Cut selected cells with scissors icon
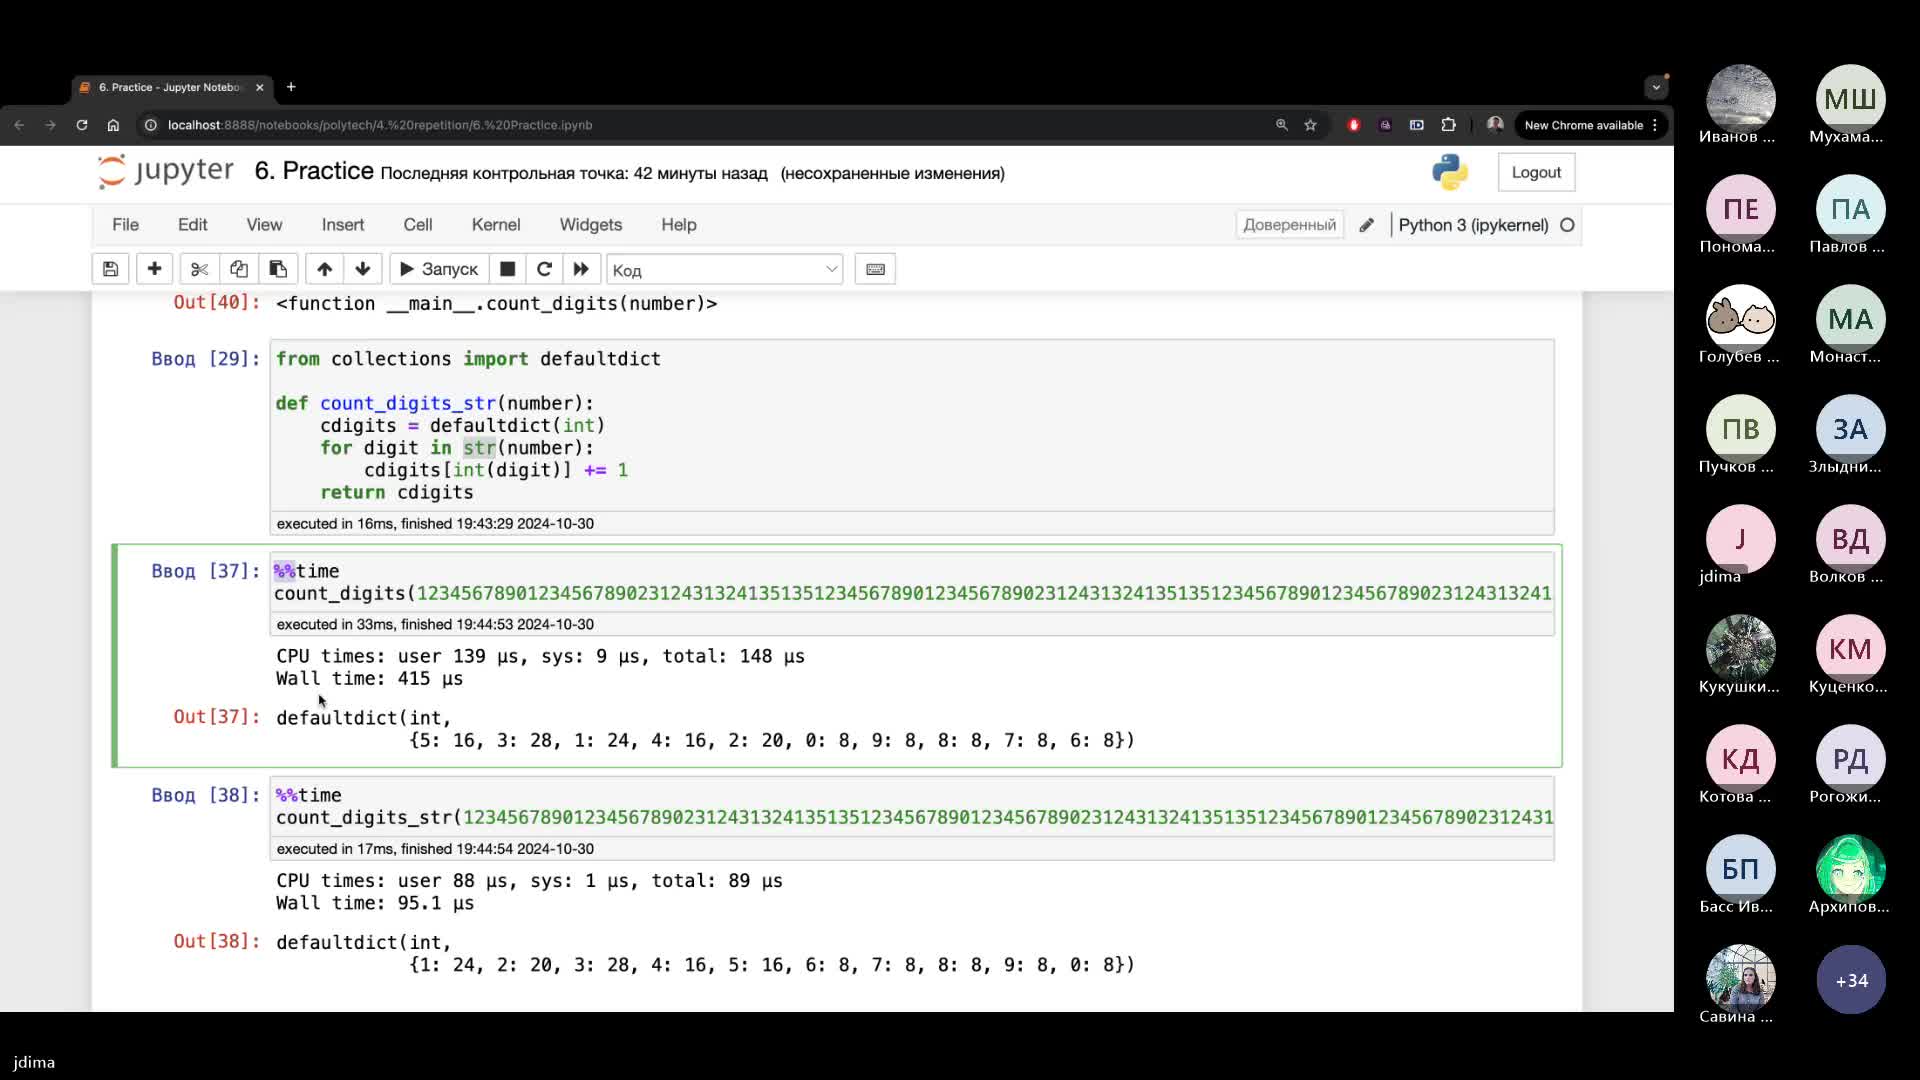The height and width of the screenshot is (1080, 1920). pyautogui.click(x=199, y=269)
